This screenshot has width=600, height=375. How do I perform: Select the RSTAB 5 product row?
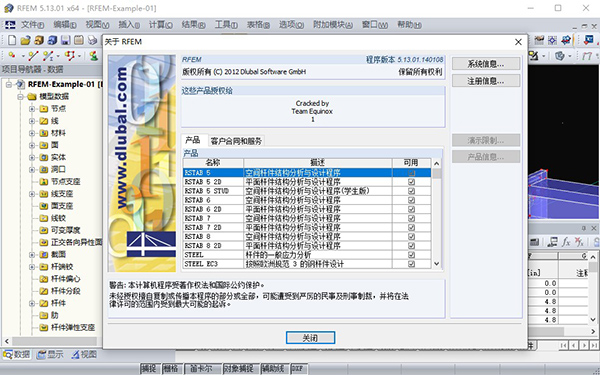pos(307,173)
